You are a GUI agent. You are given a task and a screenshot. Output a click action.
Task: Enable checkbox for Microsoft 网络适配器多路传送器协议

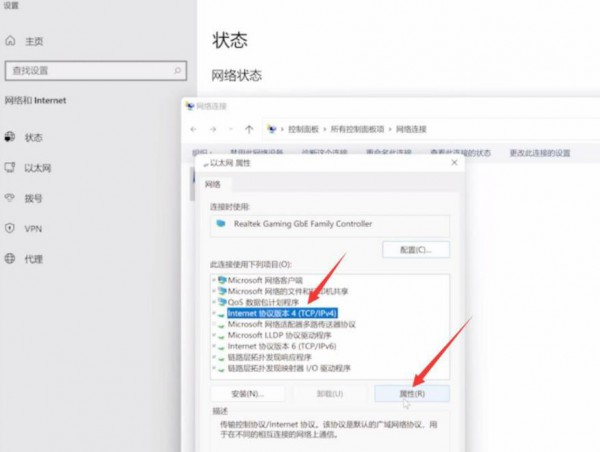[x=214, y=324]
